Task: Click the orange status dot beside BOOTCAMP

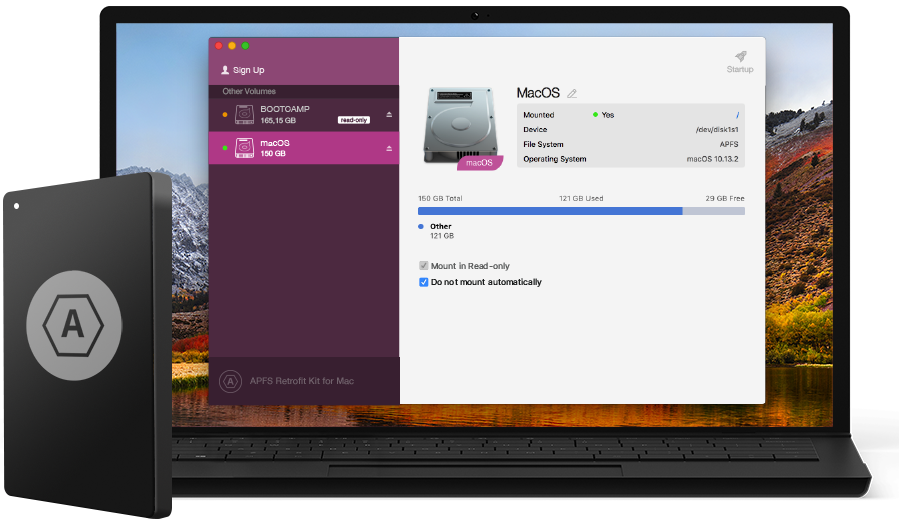Action: tap(225, 115)
